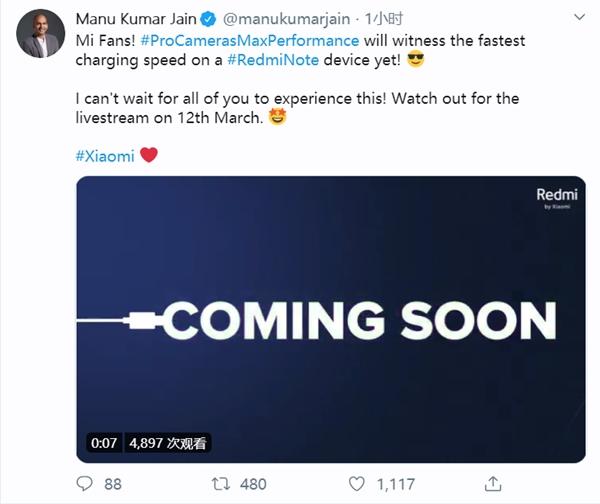Click the reply speech bubble icon
Viewport: 600px width, 504px height.
point(85,483)
